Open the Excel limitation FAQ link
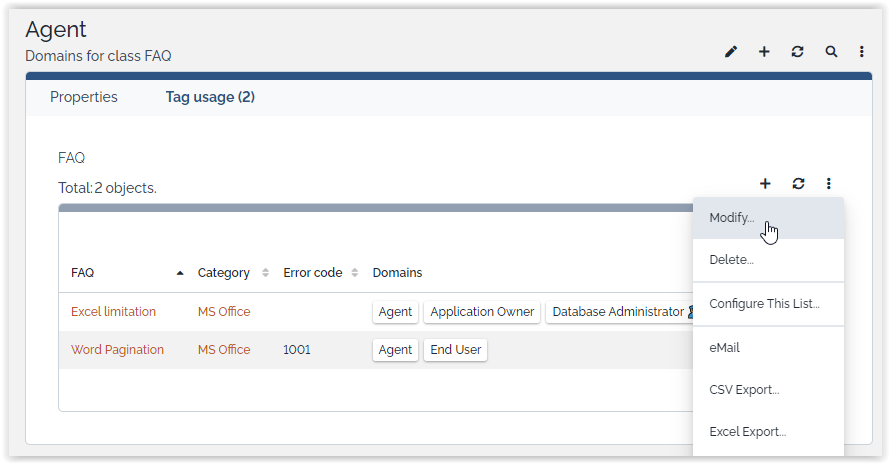The width and height of the screenshot is (890, 464). [x=113, y=312]
